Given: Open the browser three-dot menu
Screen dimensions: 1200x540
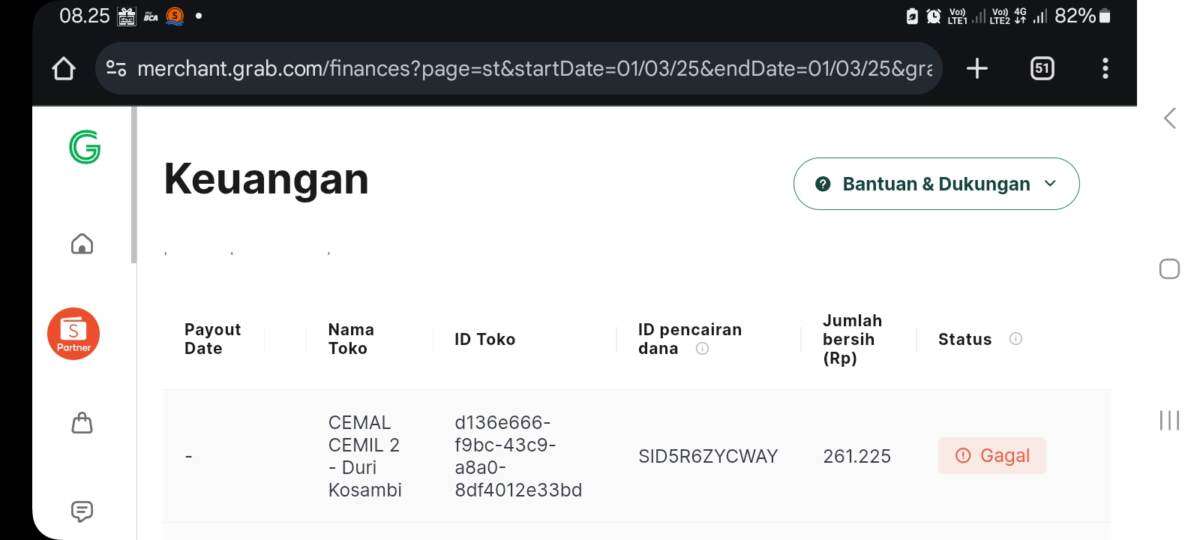Looking at the screenshot, I should (1105, 68).
